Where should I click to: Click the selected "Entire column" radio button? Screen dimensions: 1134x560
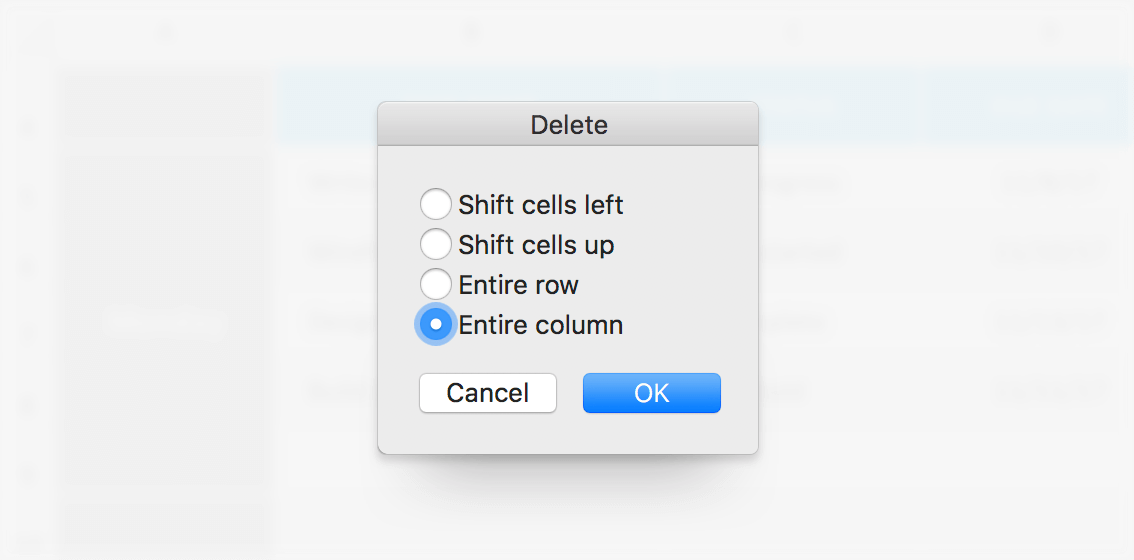tap(436, 325)
